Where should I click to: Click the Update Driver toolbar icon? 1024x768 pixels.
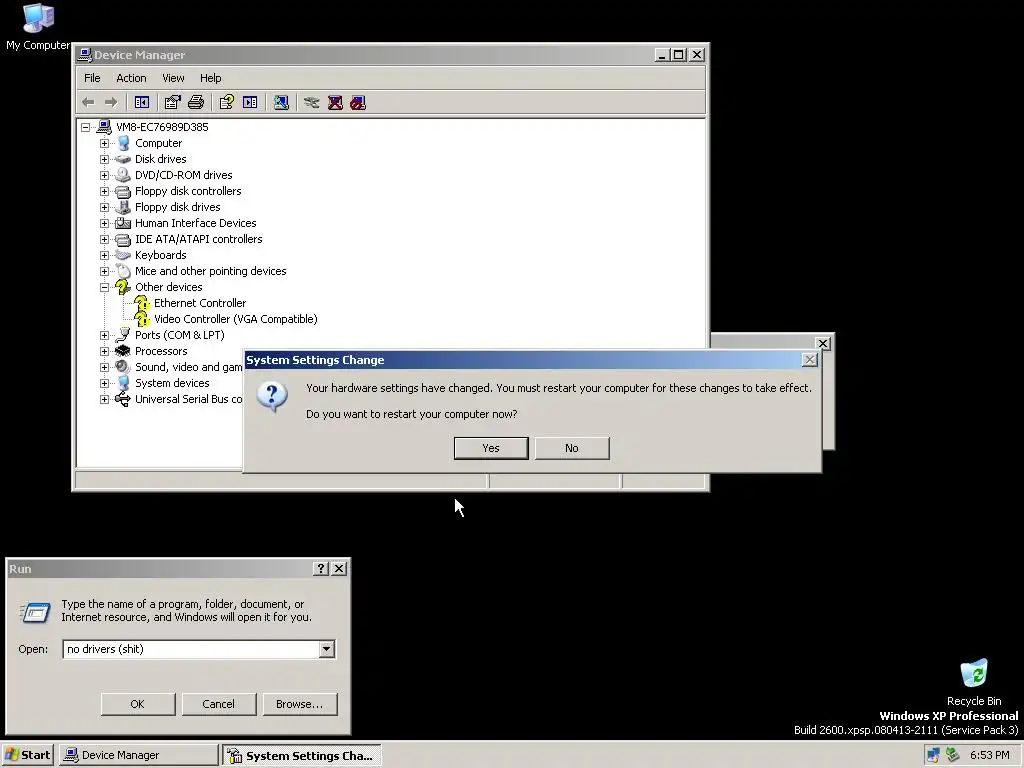coord(312,103)
